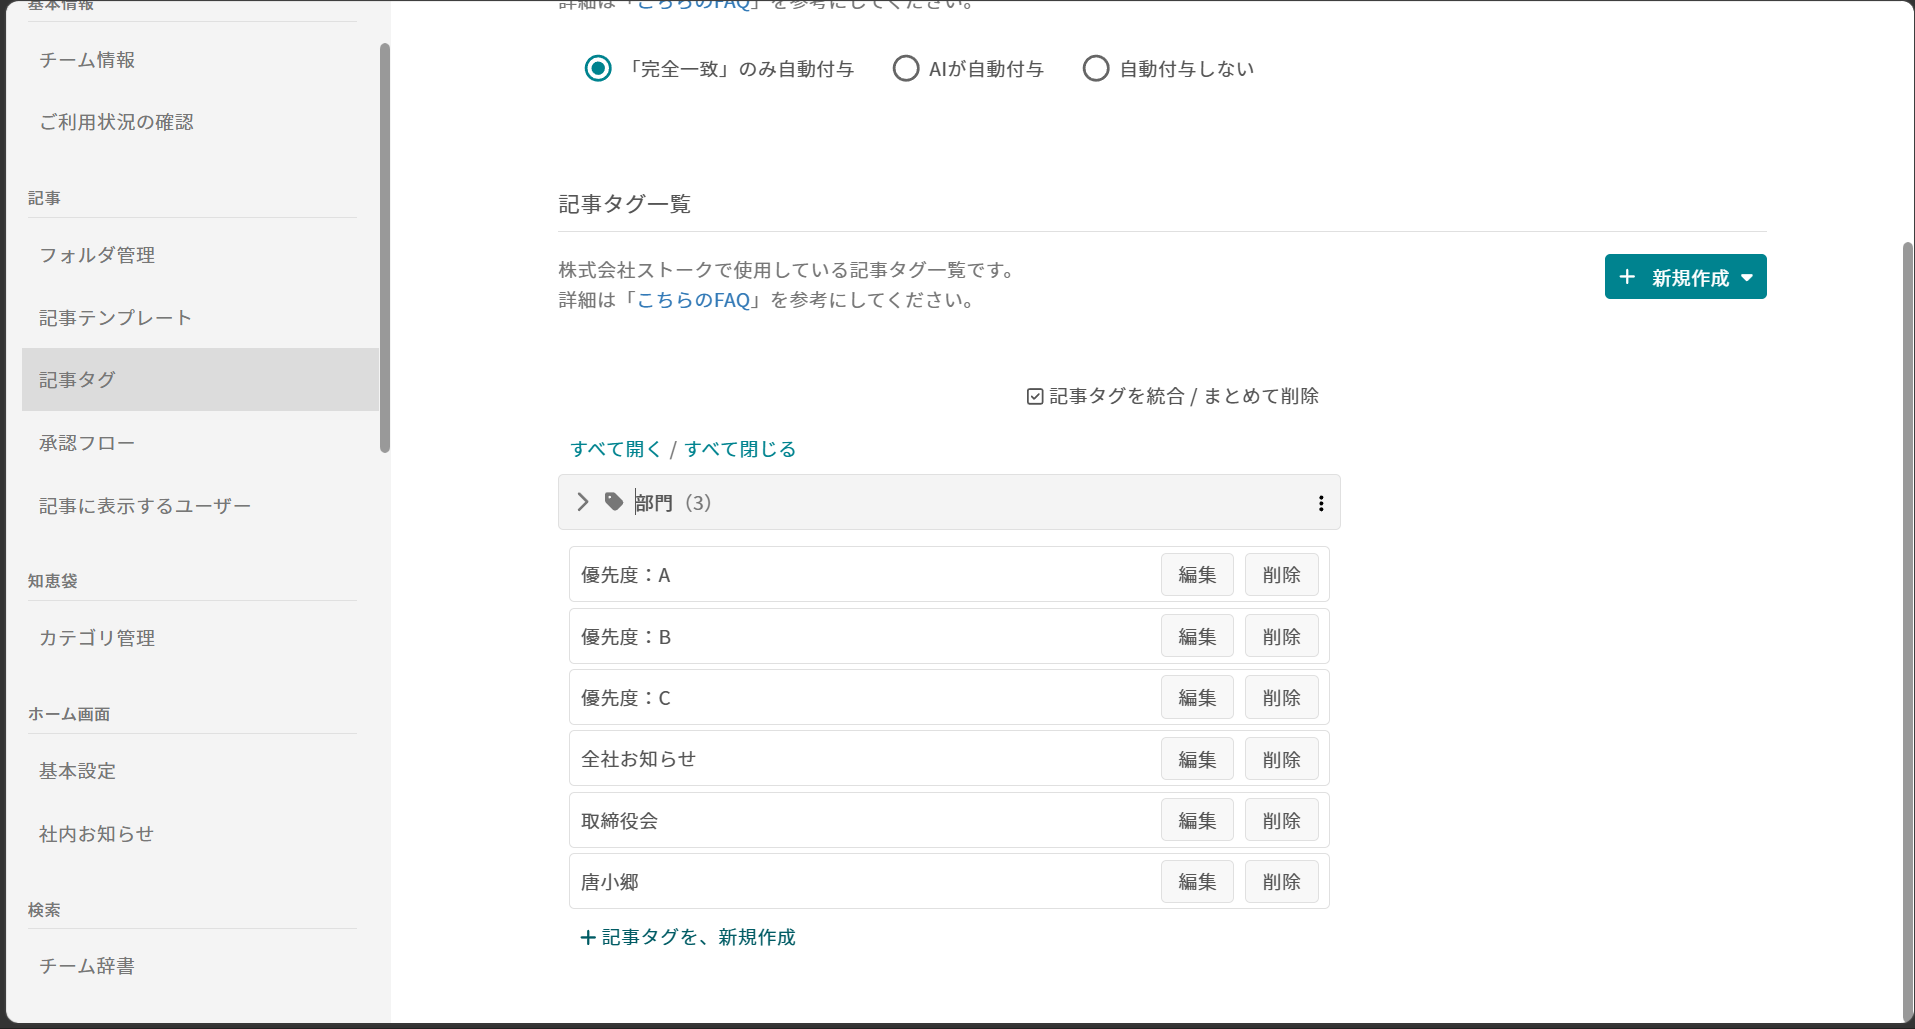
Task: Edit the 唐小郷 tag
Action: point(1197,882)
